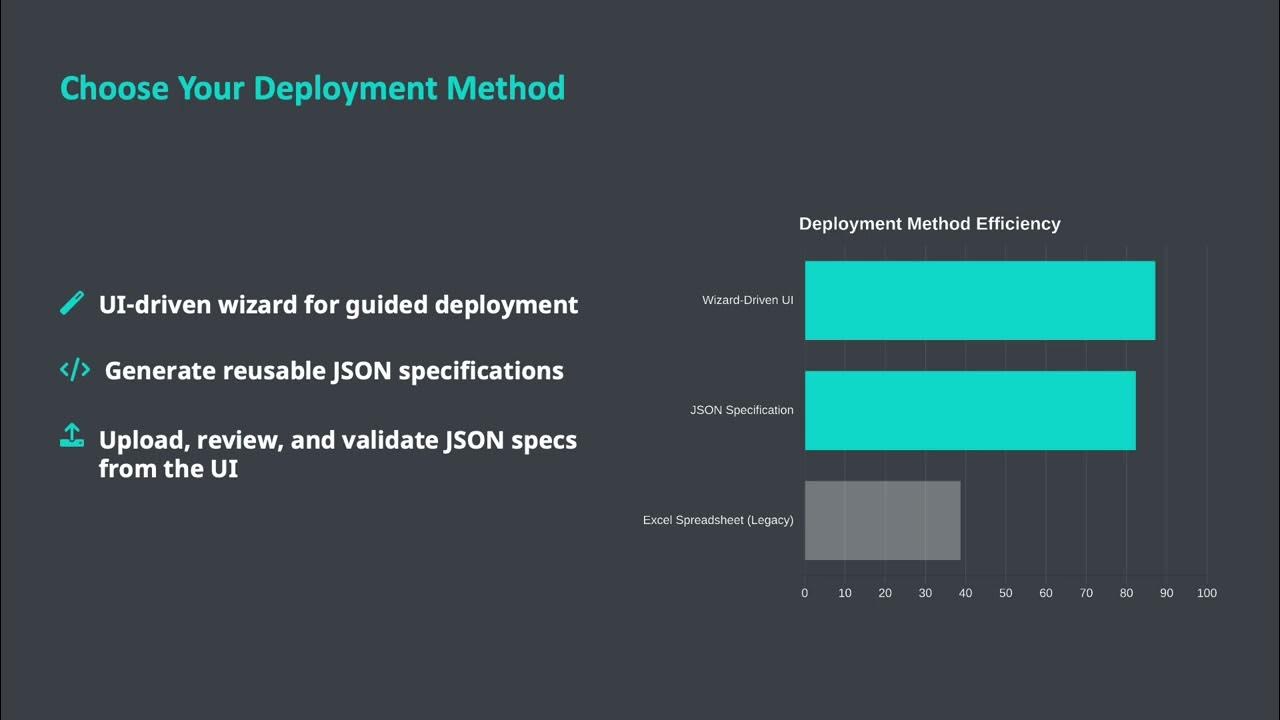This screenshot has width=1280, height=720.
Task: Click the 50 tick on the x-axis
Action: point(1006,593)
